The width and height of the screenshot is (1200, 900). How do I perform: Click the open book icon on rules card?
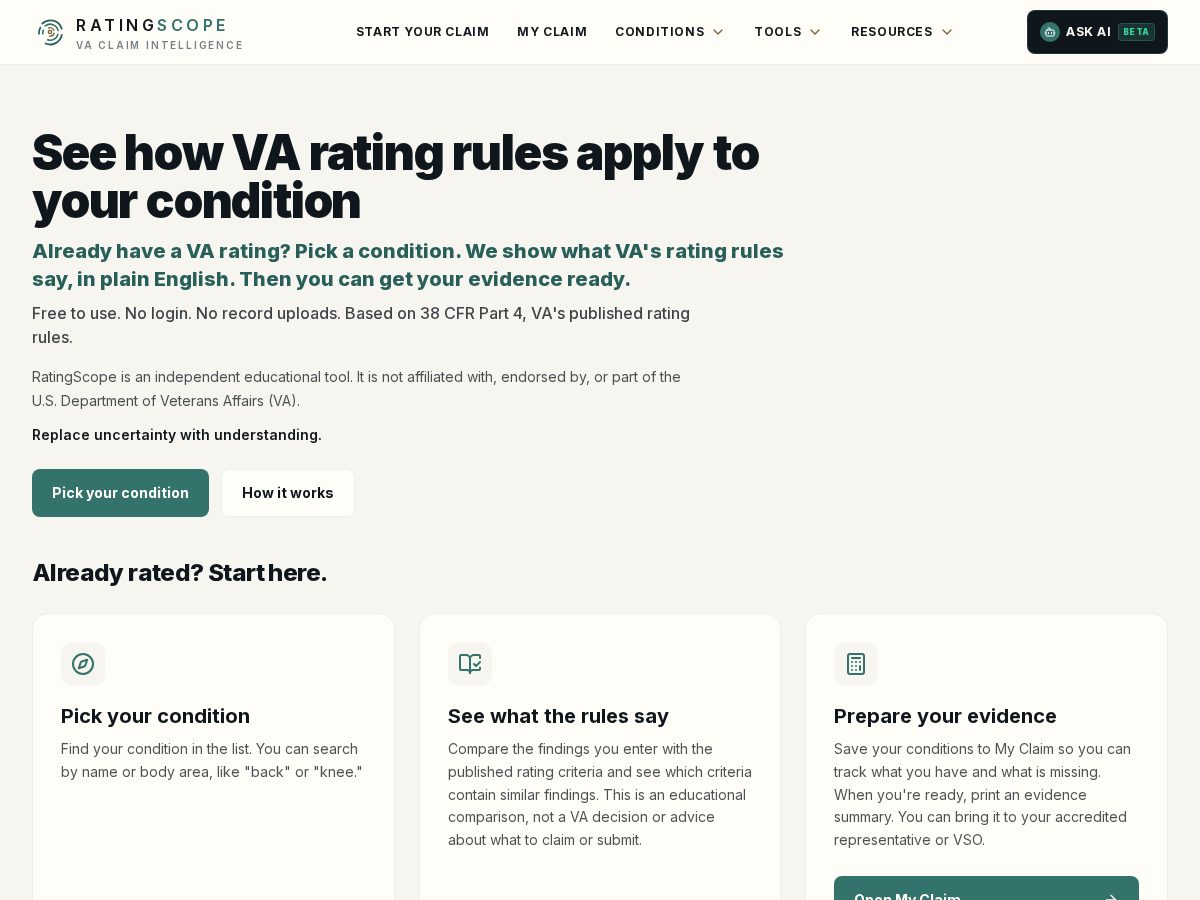(470, 664)
